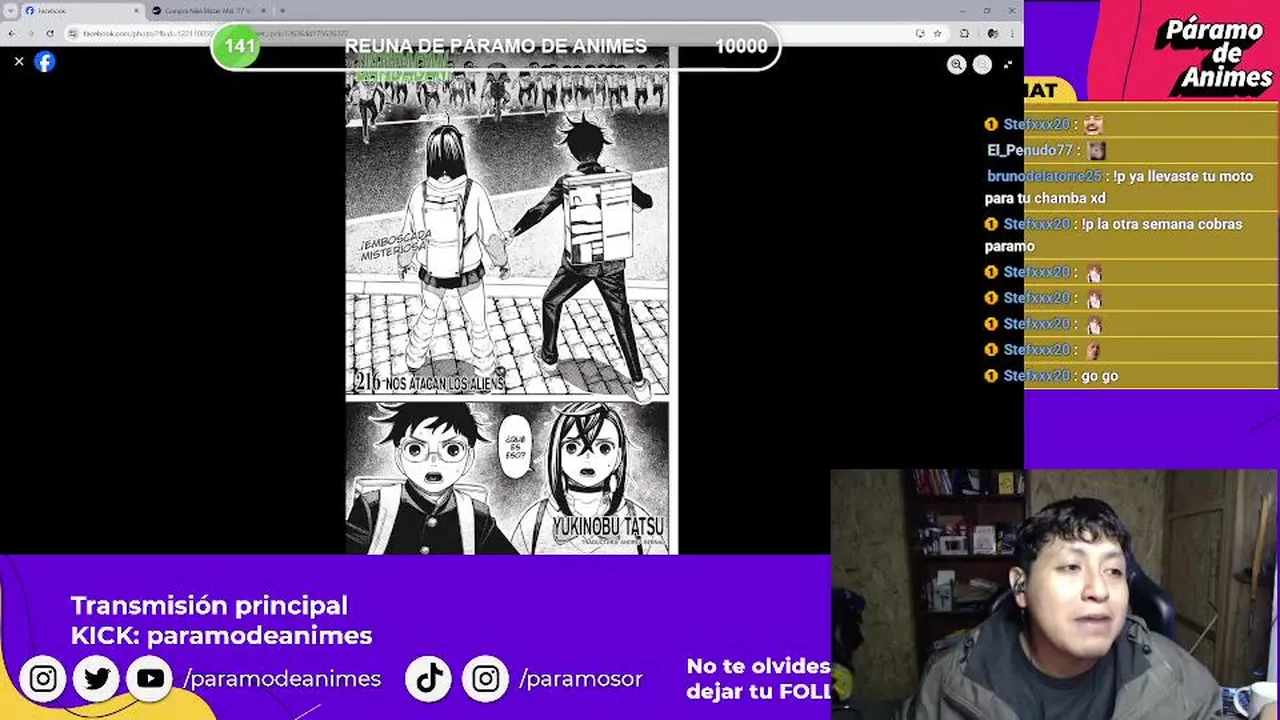Bookmark this page with the star icon
1280x720 pixels.
(937, 33)
